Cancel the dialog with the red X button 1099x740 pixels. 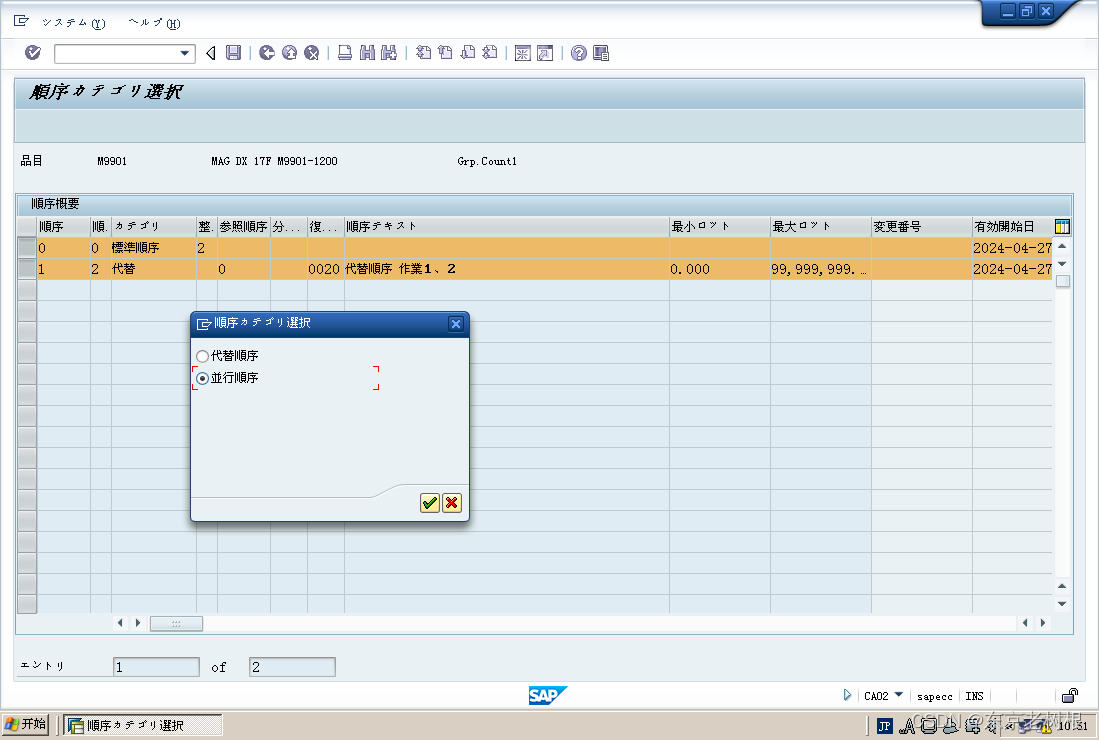click(452, 503)
